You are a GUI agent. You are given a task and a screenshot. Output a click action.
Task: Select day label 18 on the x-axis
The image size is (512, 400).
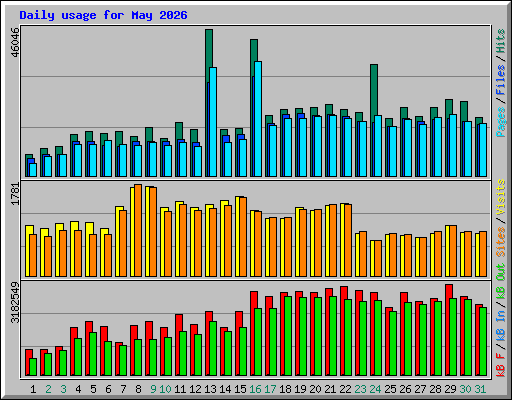(285, 389)
